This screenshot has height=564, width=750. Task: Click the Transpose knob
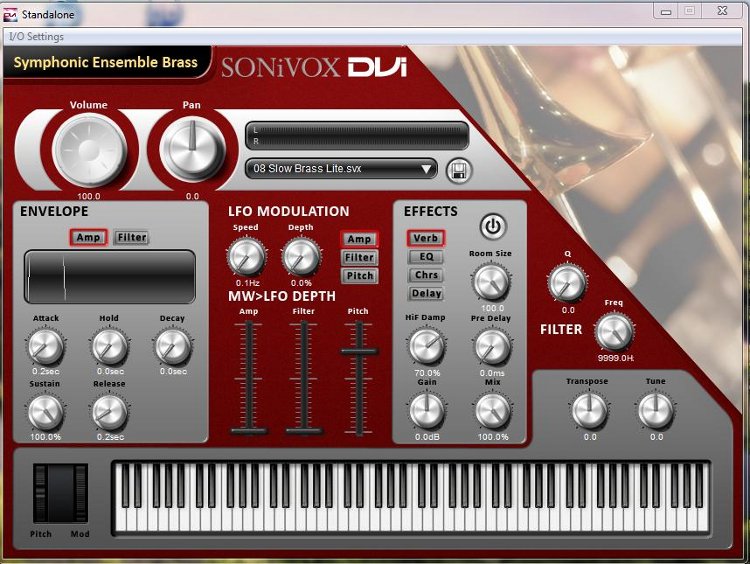(x=590, y=410)
